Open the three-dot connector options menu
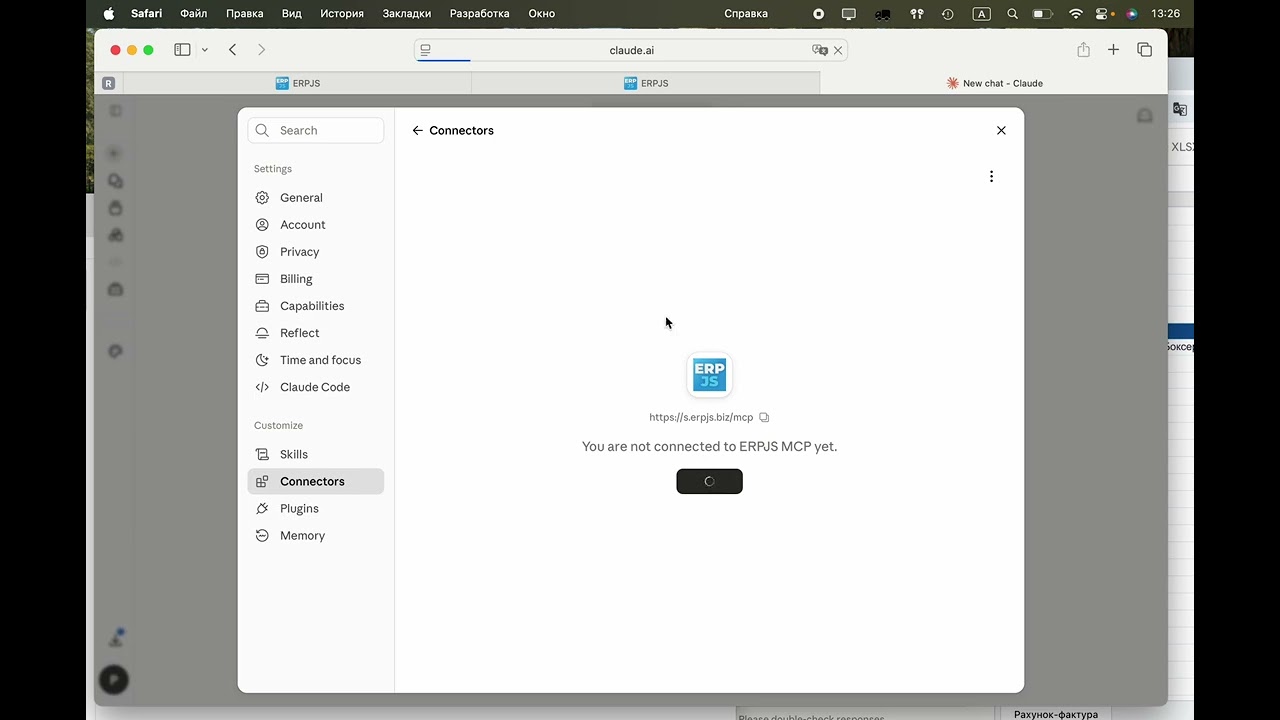Viewport: 1280px width, 720px height. (x=991, y=176)
